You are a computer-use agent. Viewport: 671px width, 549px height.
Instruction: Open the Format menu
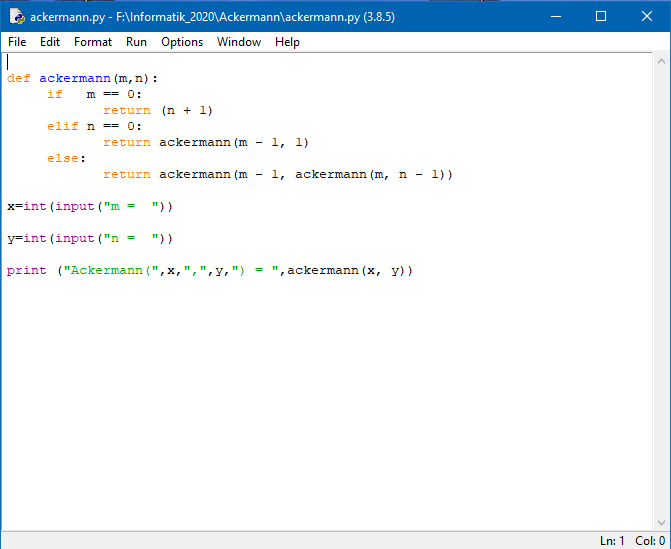coord(93,42)
